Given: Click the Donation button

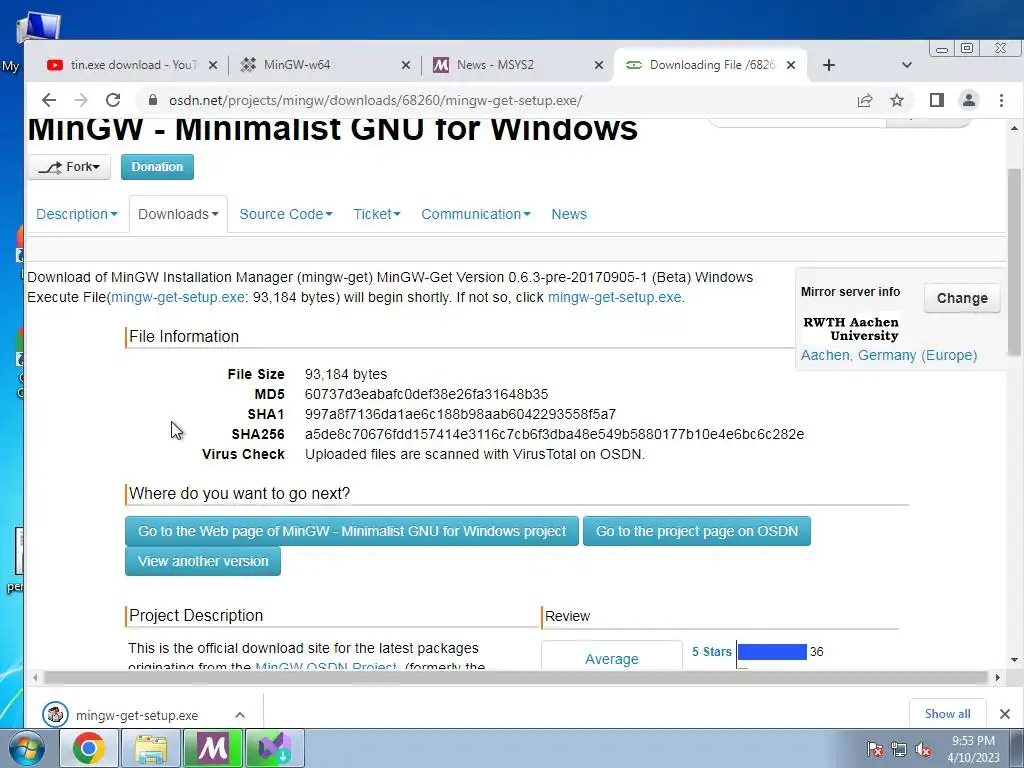Looking at the screenshot, I should 157,167.
